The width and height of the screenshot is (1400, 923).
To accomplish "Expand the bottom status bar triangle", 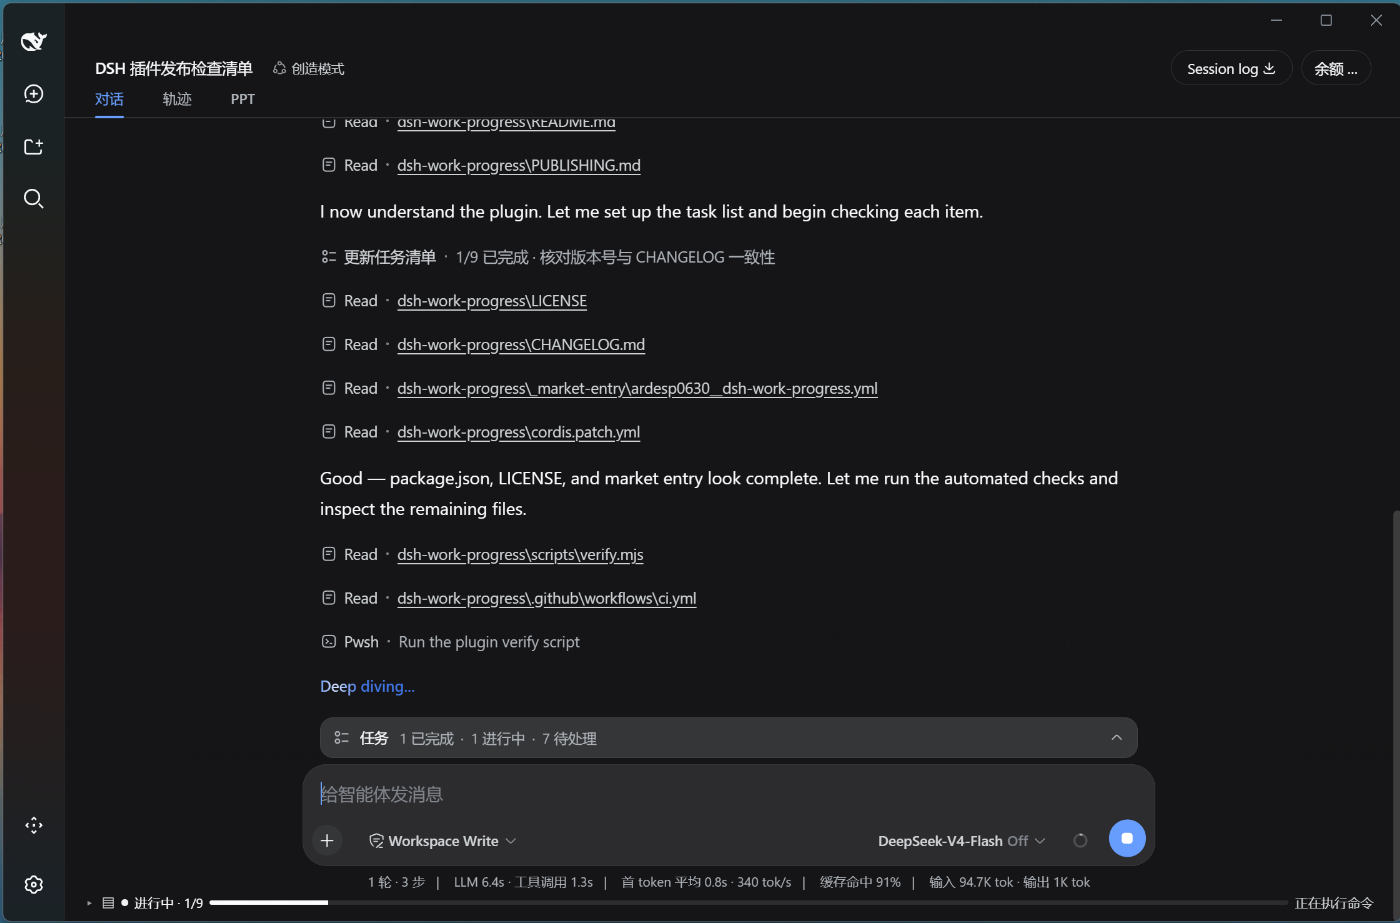I will click(89, 903).
